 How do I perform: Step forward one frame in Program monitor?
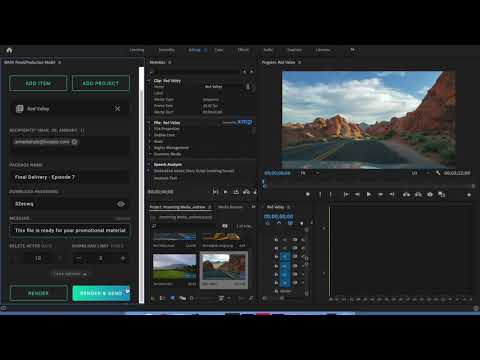(x=380, y=194)
